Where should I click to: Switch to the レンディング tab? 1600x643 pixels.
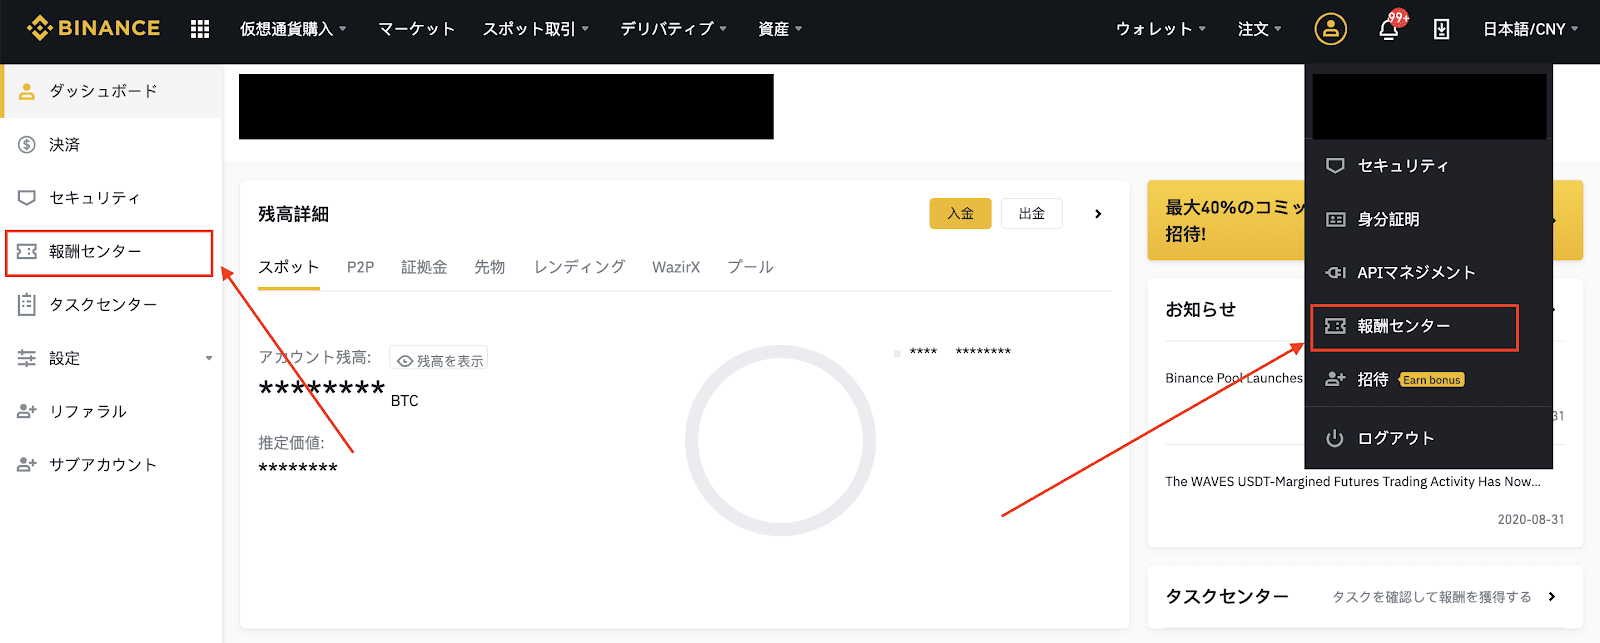(579, 267)
